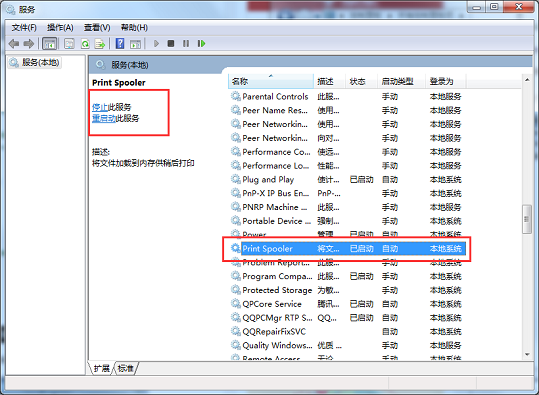Viewport: 539px width, 395px height.
Task: Click 自动 startup type of QQRepairFixSVC
Action: [390, 332]
